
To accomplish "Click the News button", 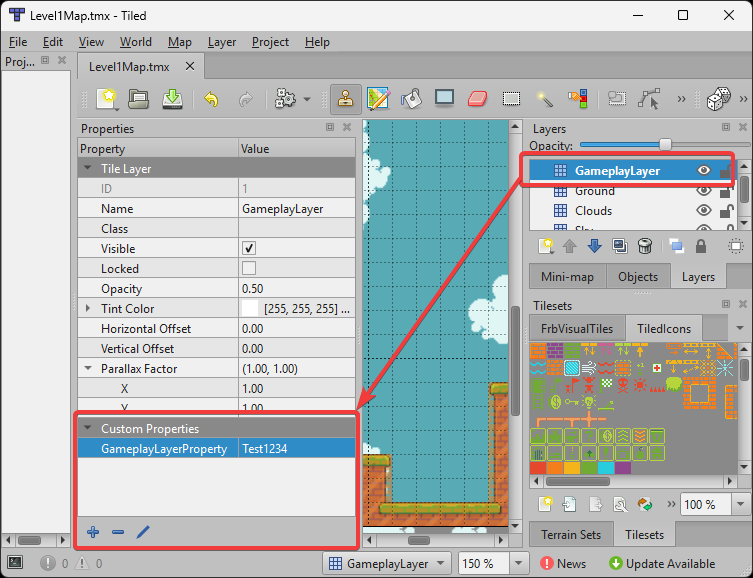I will tap(563, 564).
